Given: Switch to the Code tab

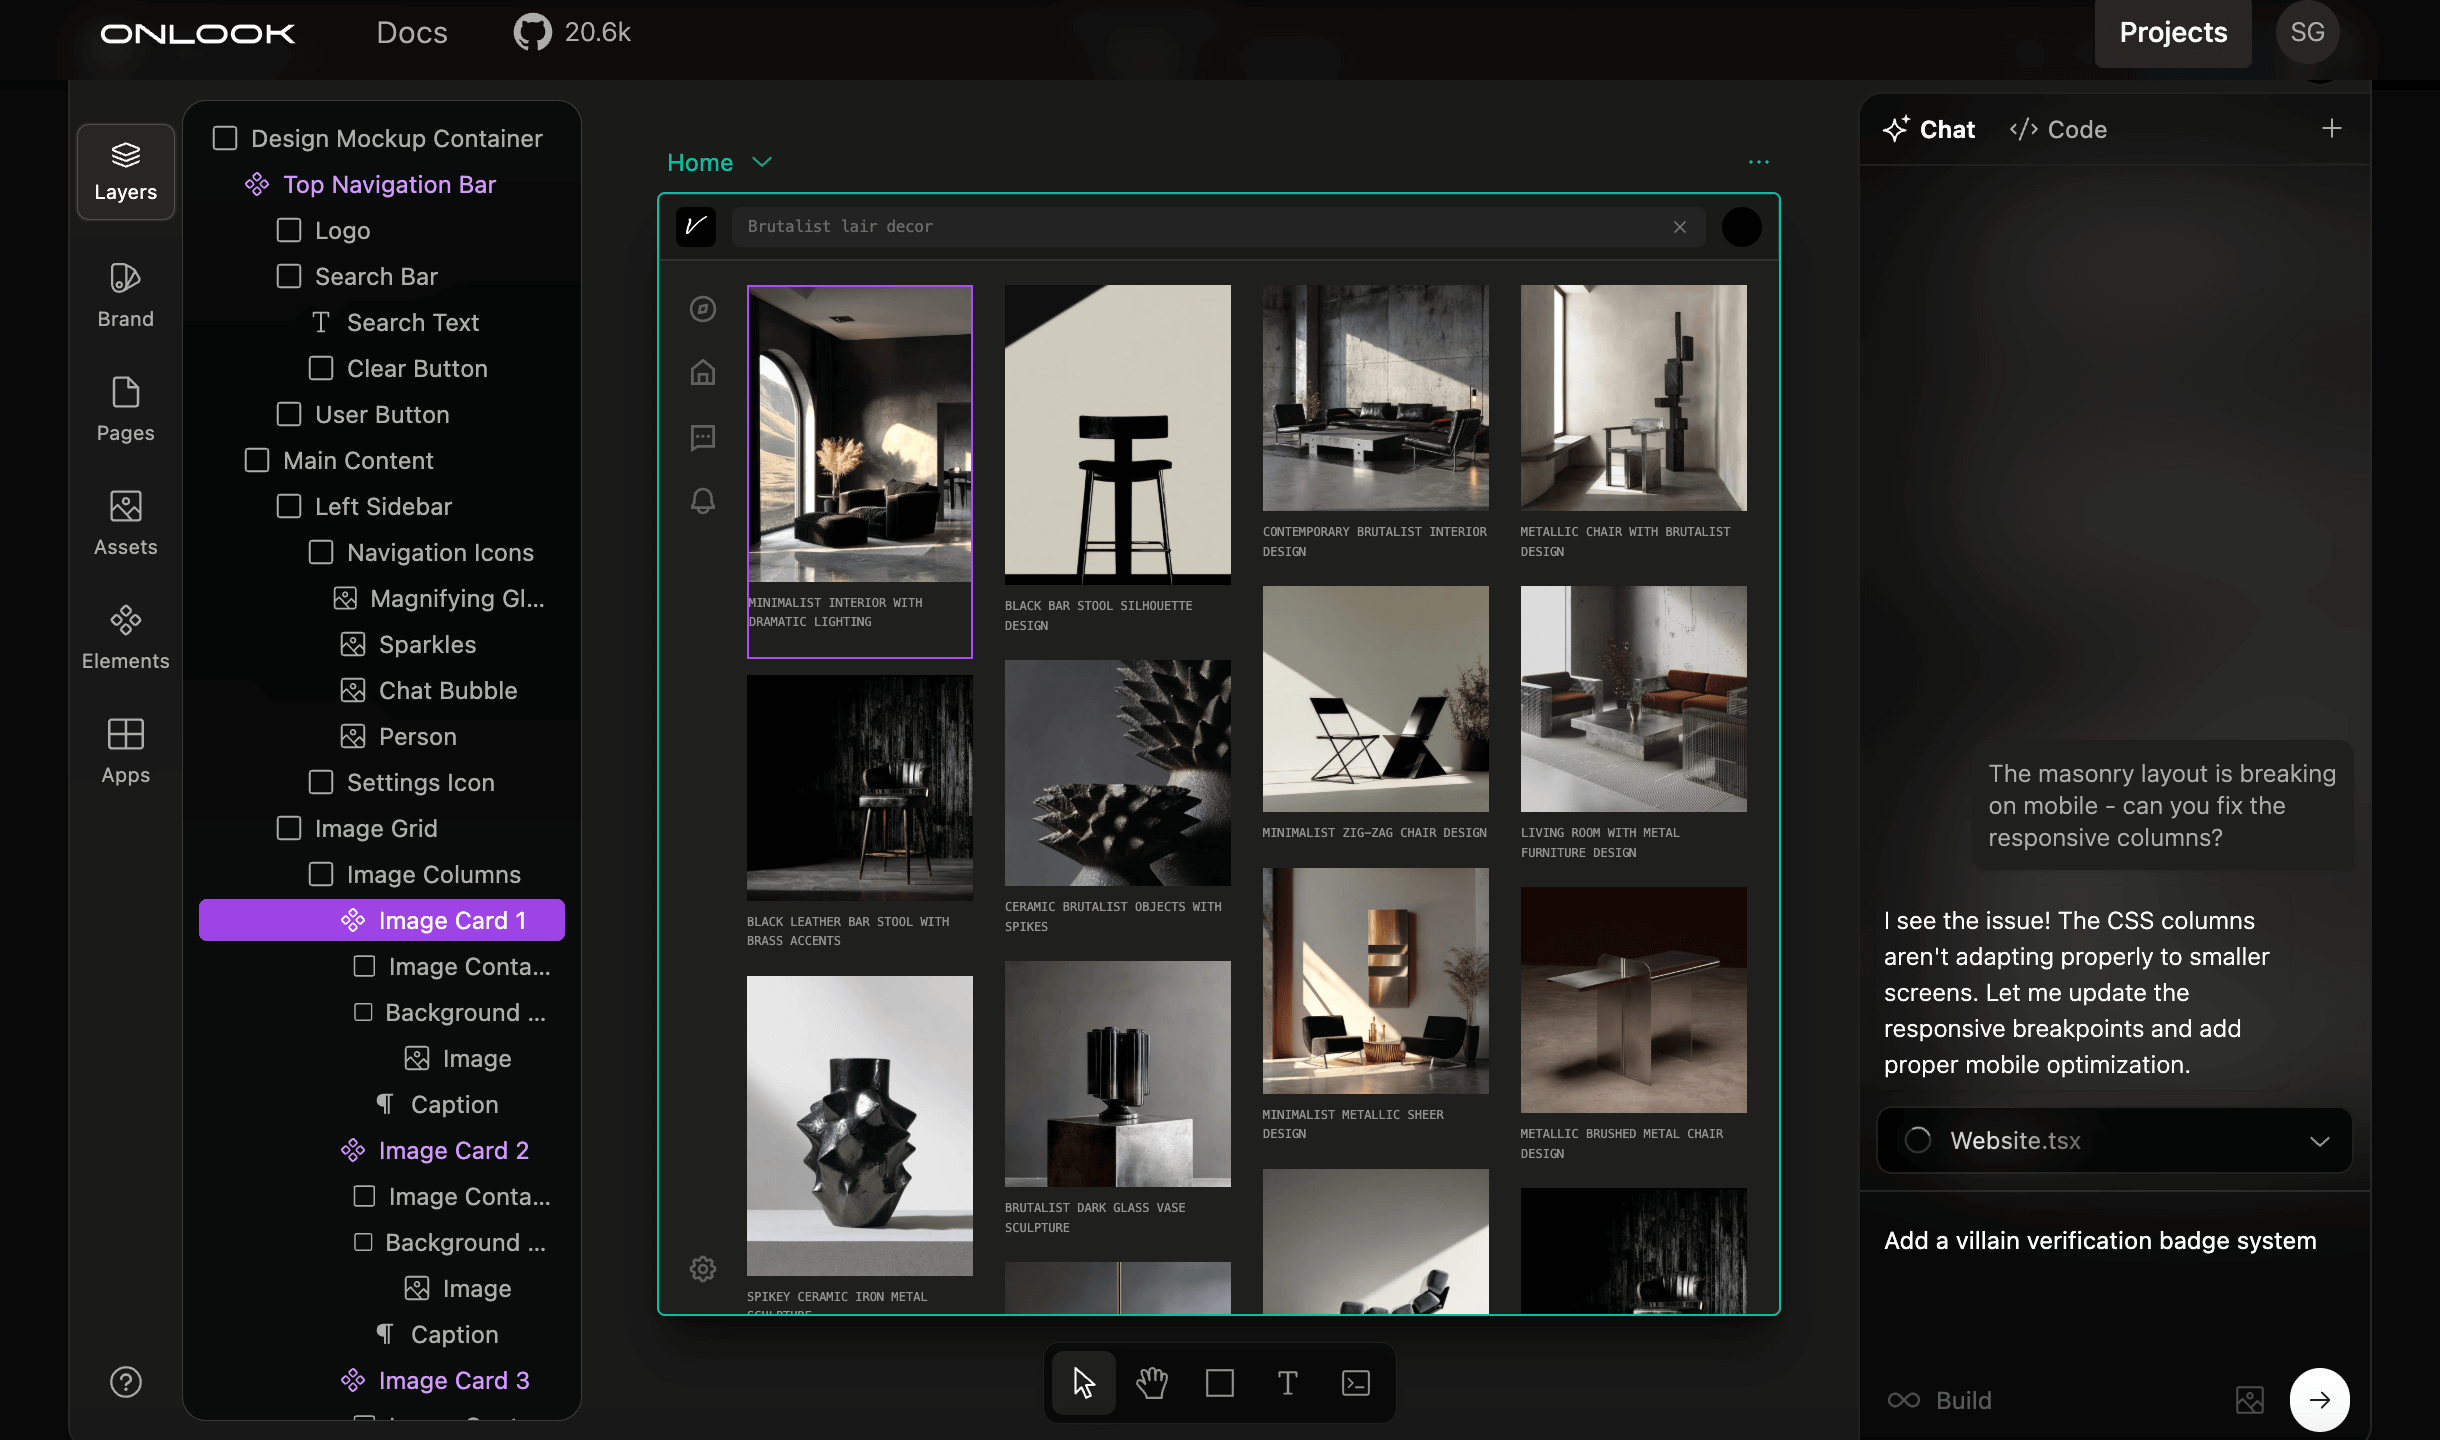Looking at the screenshot, I should coord(2058,129).
